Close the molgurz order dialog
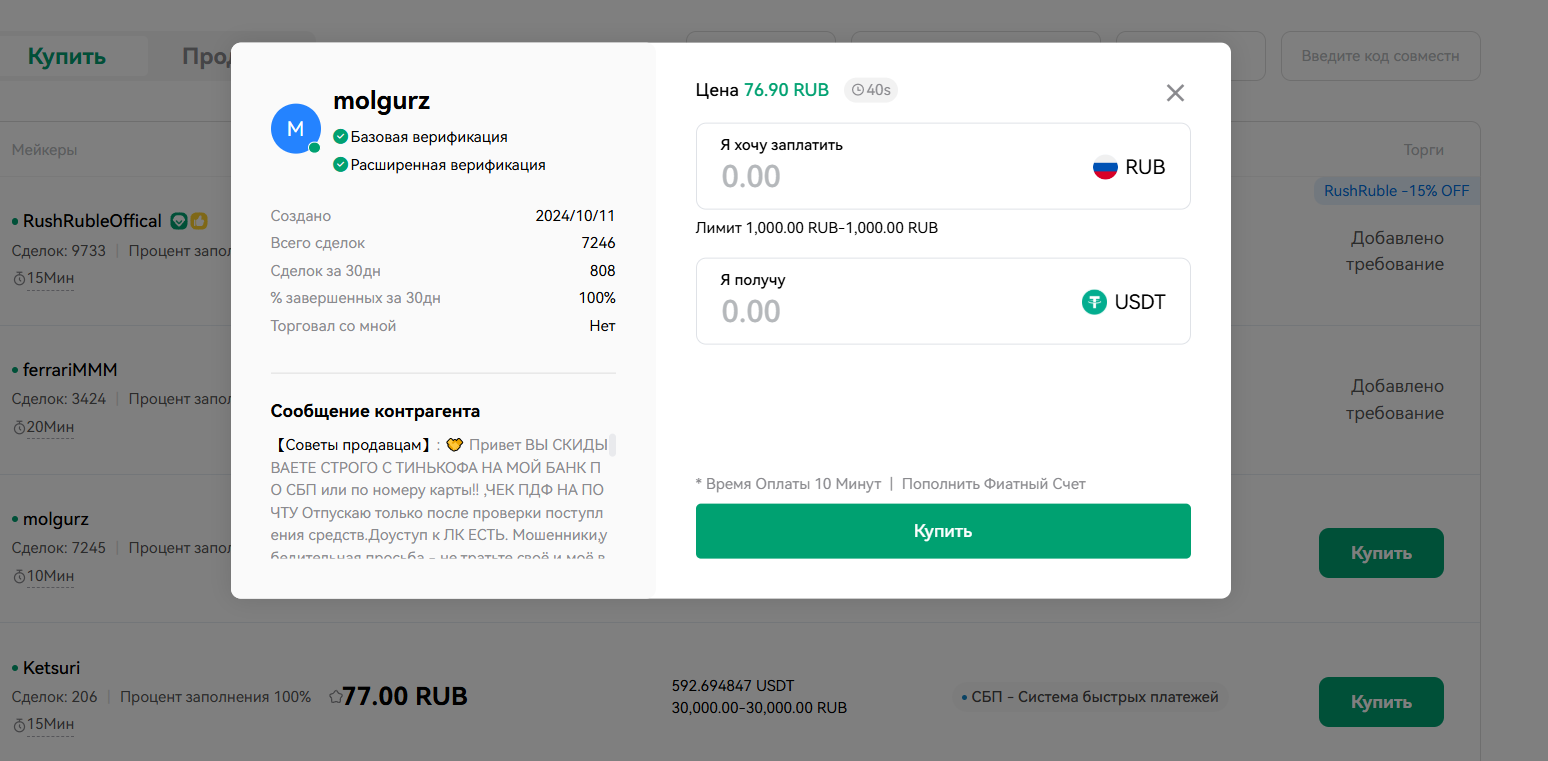This screenshot has height=761, width=1548. tap(1175, 93)
